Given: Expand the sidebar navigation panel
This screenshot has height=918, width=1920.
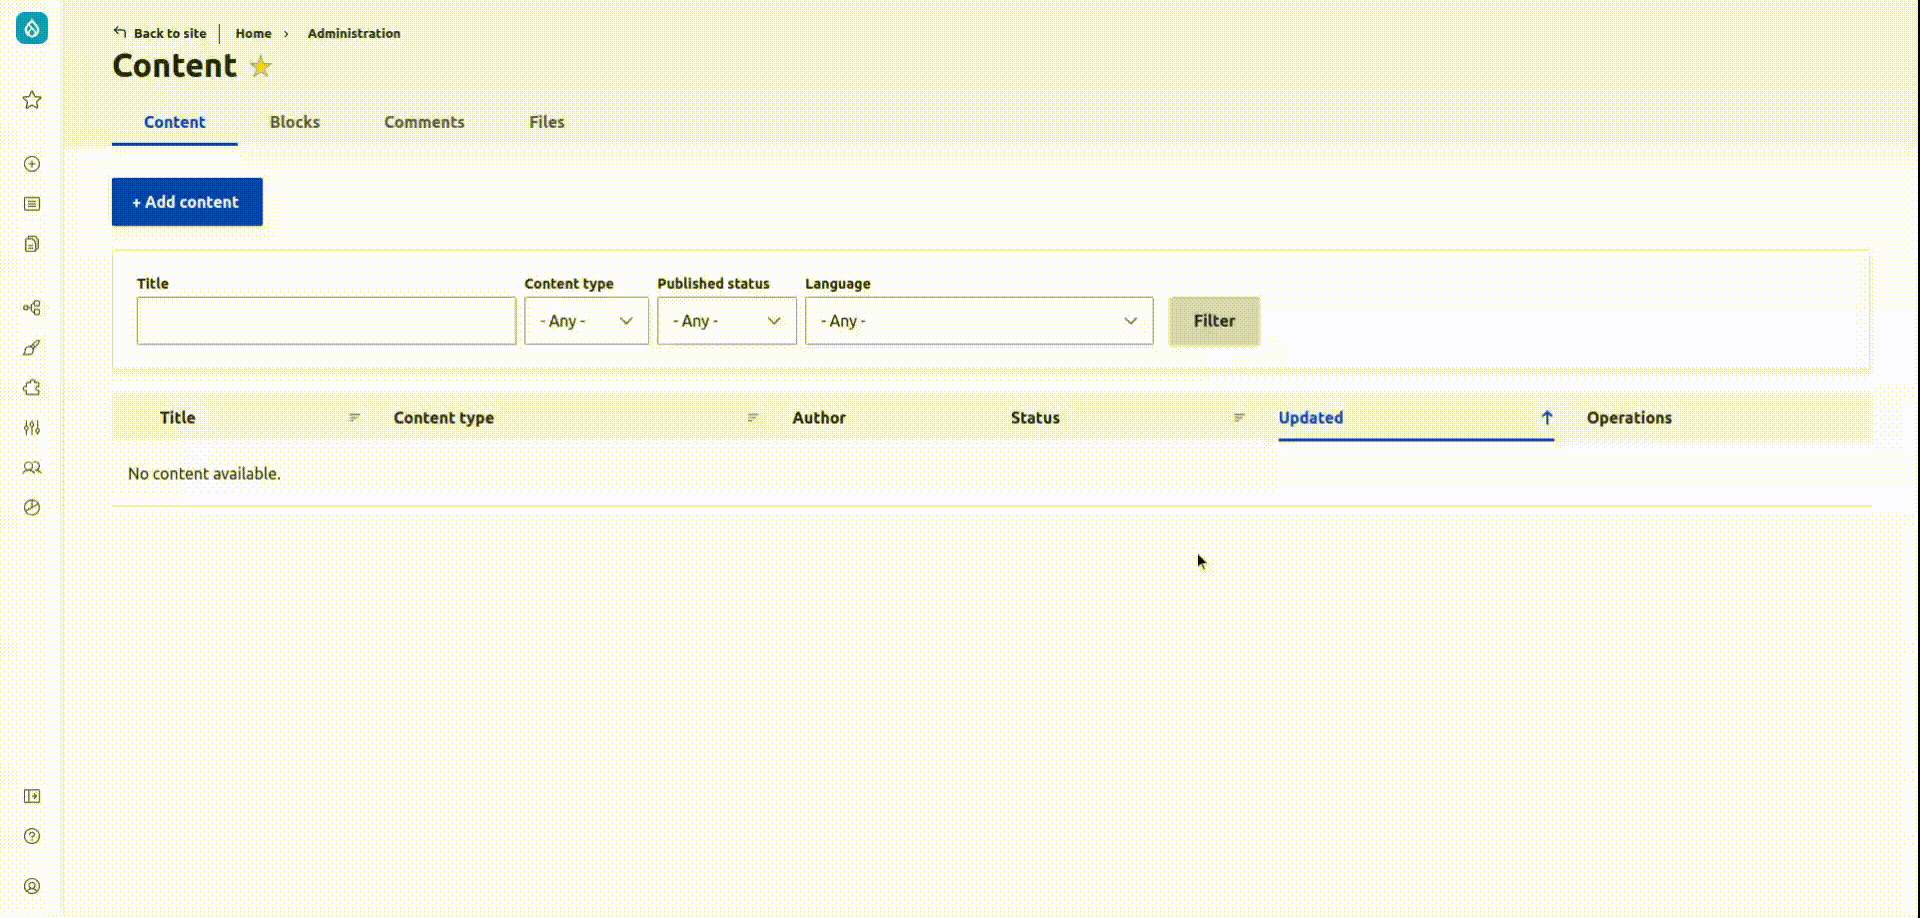Looking at the screenshot, I should tap(32, 796).
